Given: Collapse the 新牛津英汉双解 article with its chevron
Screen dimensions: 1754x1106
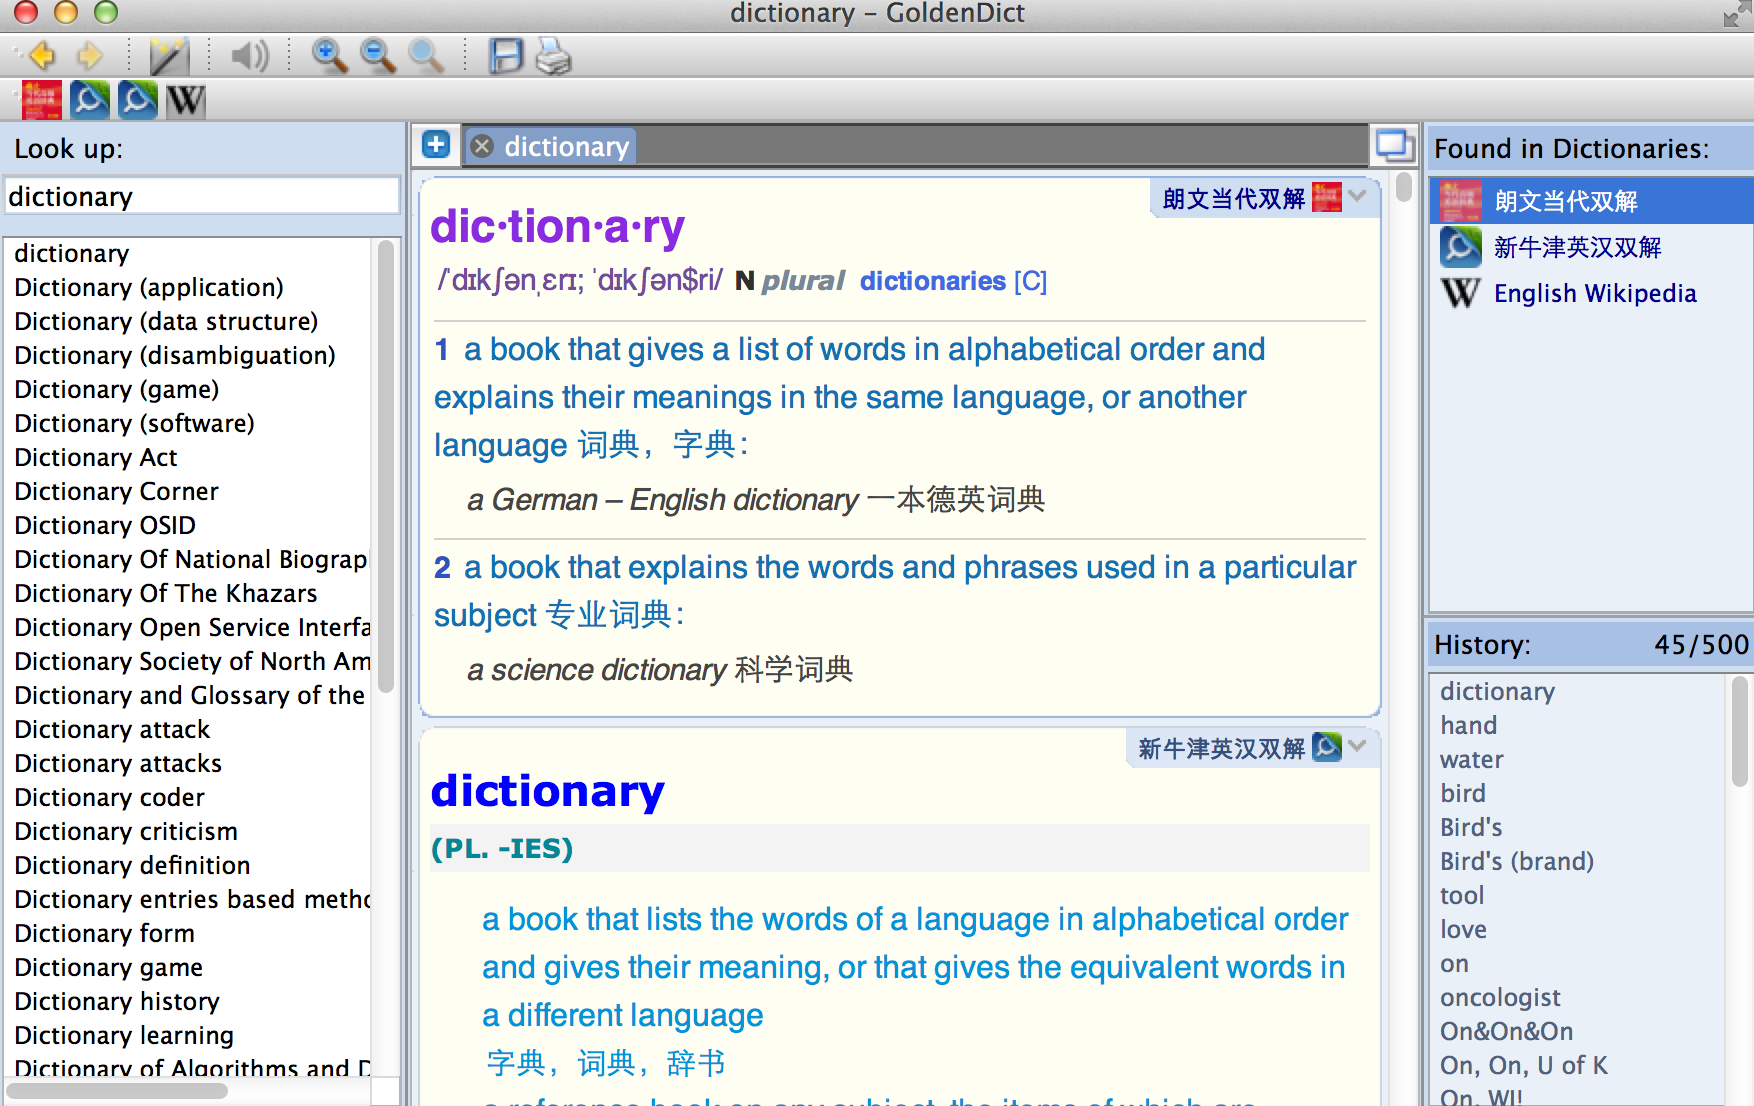Looking at the screenshot, I should [x=1357, y=746].
